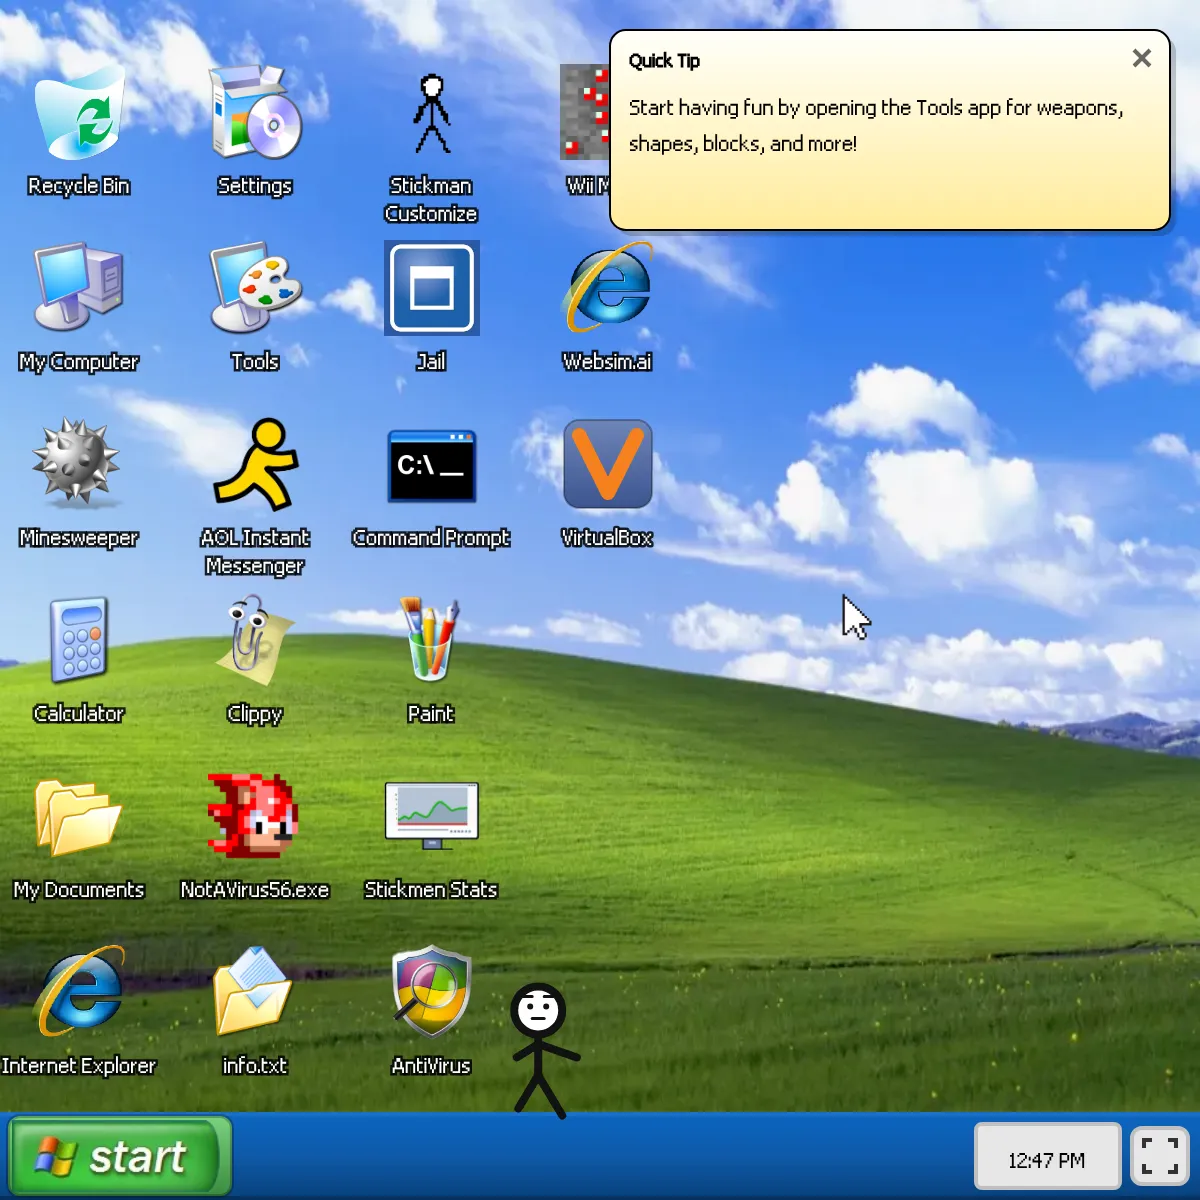
Task: Launch the Tools app
Action: (x=255, y=289)
